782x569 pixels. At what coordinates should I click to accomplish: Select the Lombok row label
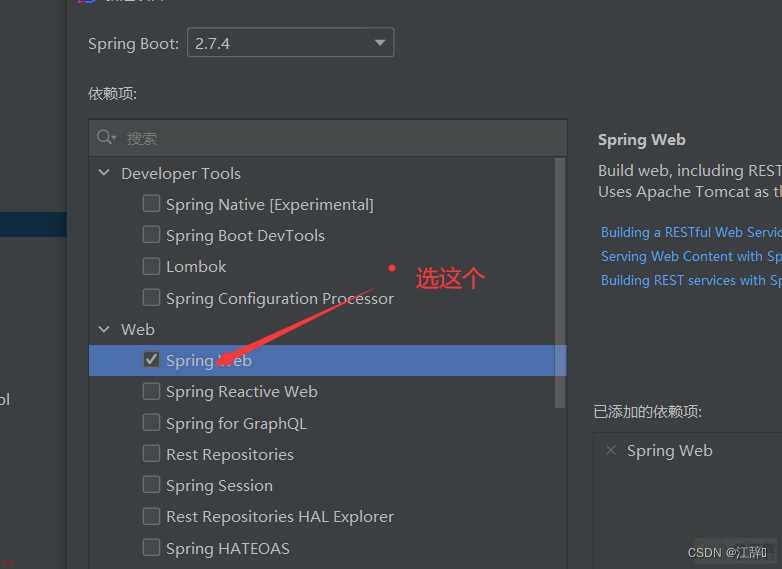coord(196,267)
